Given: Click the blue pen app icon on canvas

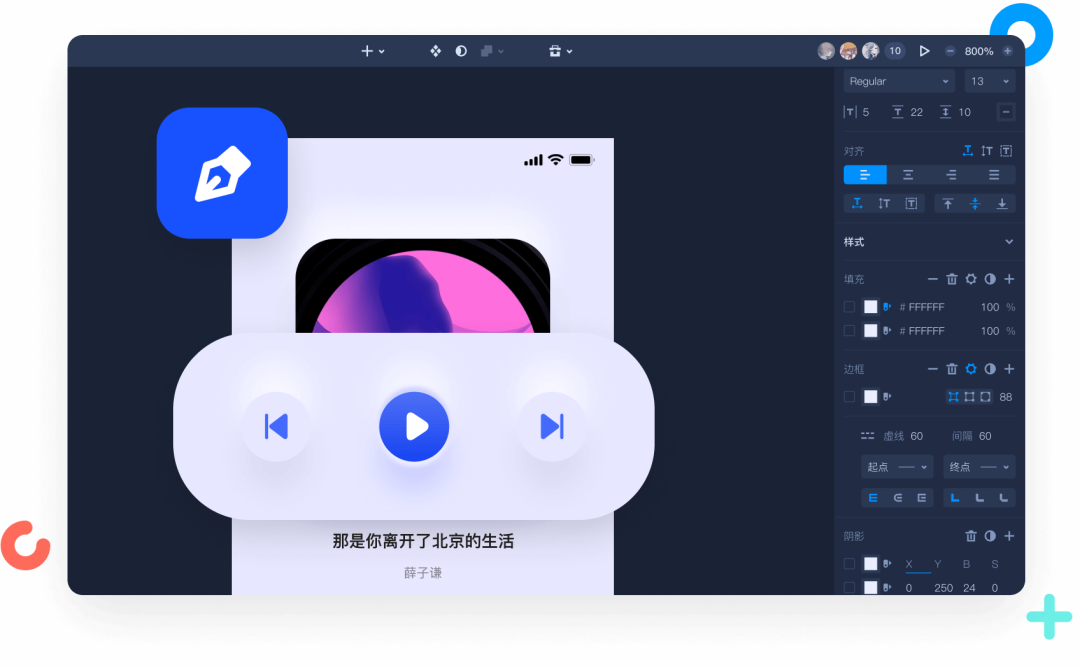Looking at the screenshot, I should 222,173.
